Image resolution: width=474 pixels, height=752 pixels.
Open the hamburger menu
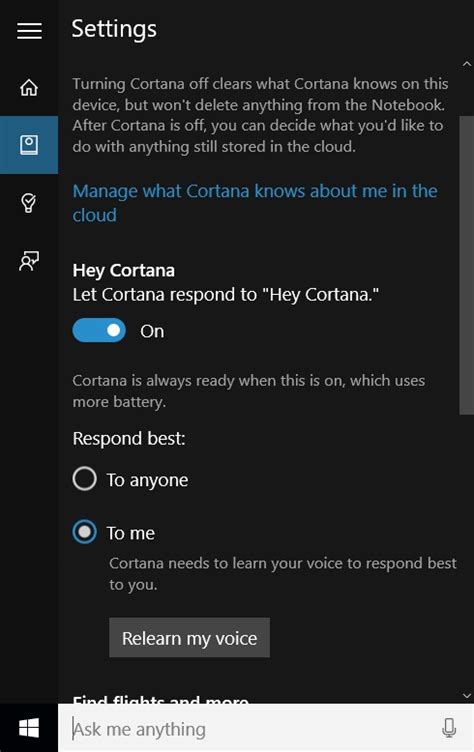pyautogui.click(x=29, y=31)
